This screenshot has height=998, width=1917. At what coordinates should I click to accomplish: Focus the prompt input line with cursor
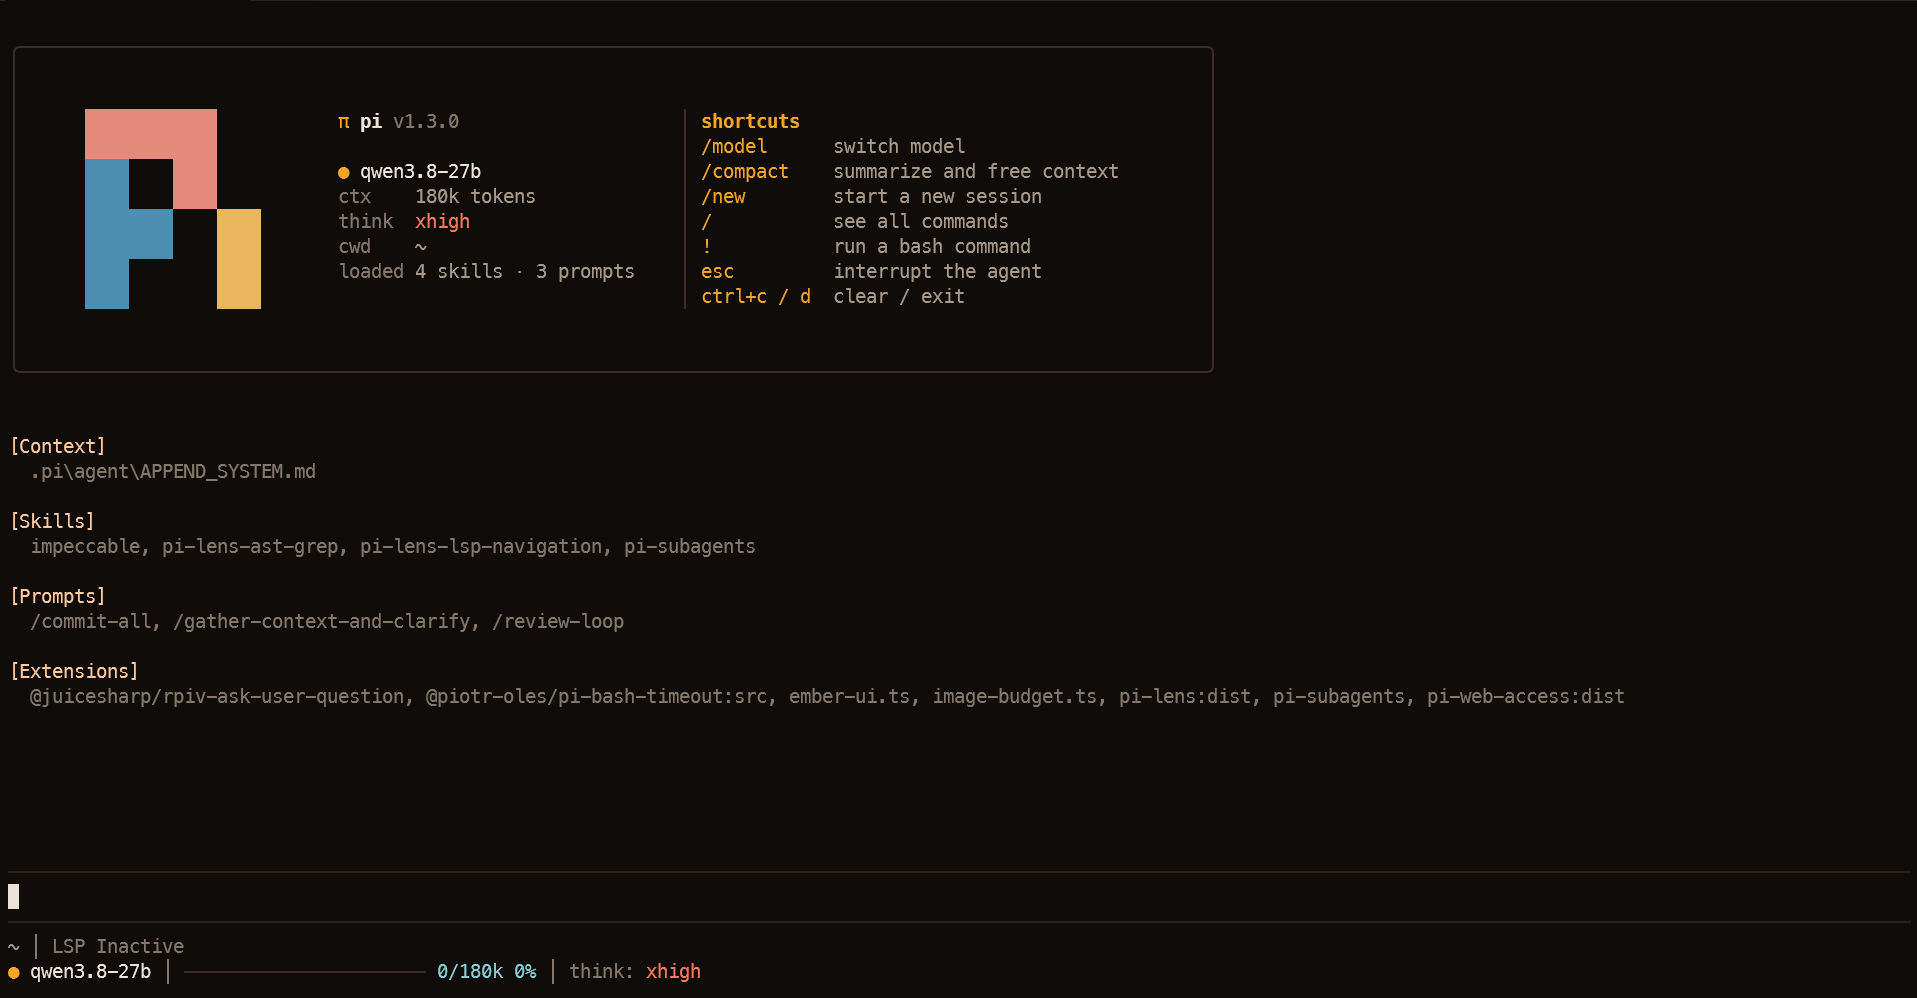click(958, 897)
